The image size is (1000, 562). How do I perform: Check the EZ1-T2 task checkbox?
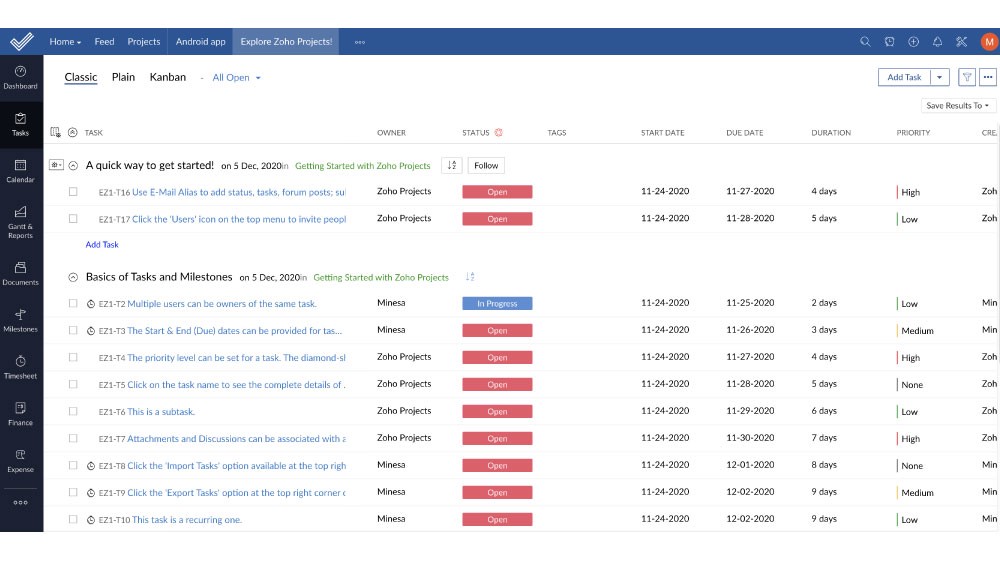[73, 304]
